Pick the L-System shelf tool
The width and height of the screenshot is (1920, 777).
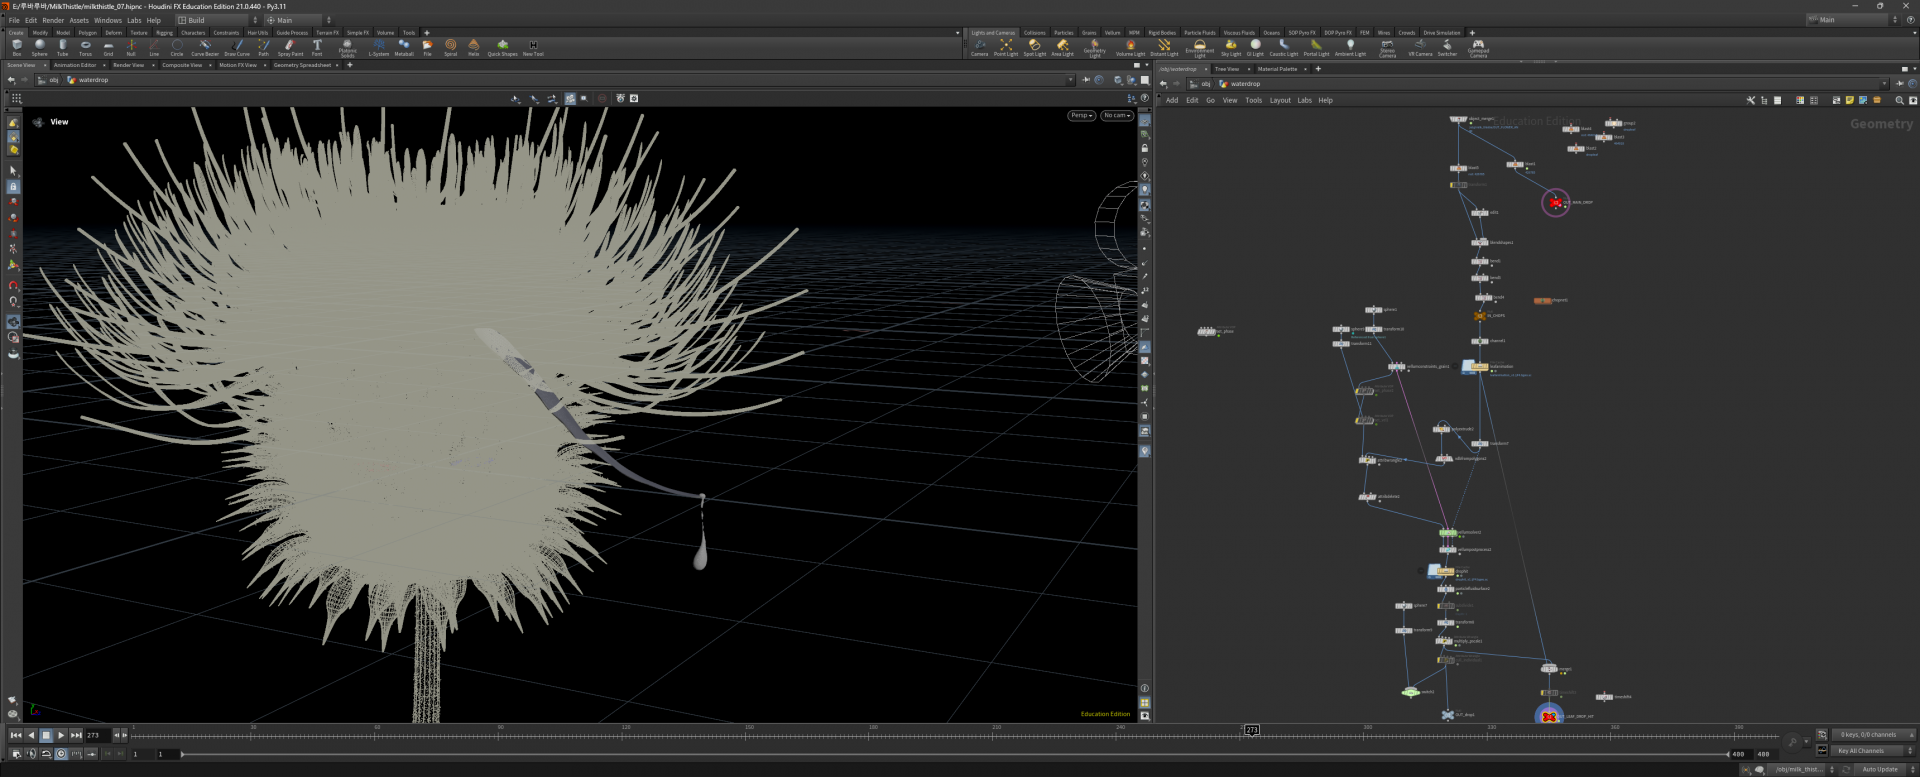379,47
